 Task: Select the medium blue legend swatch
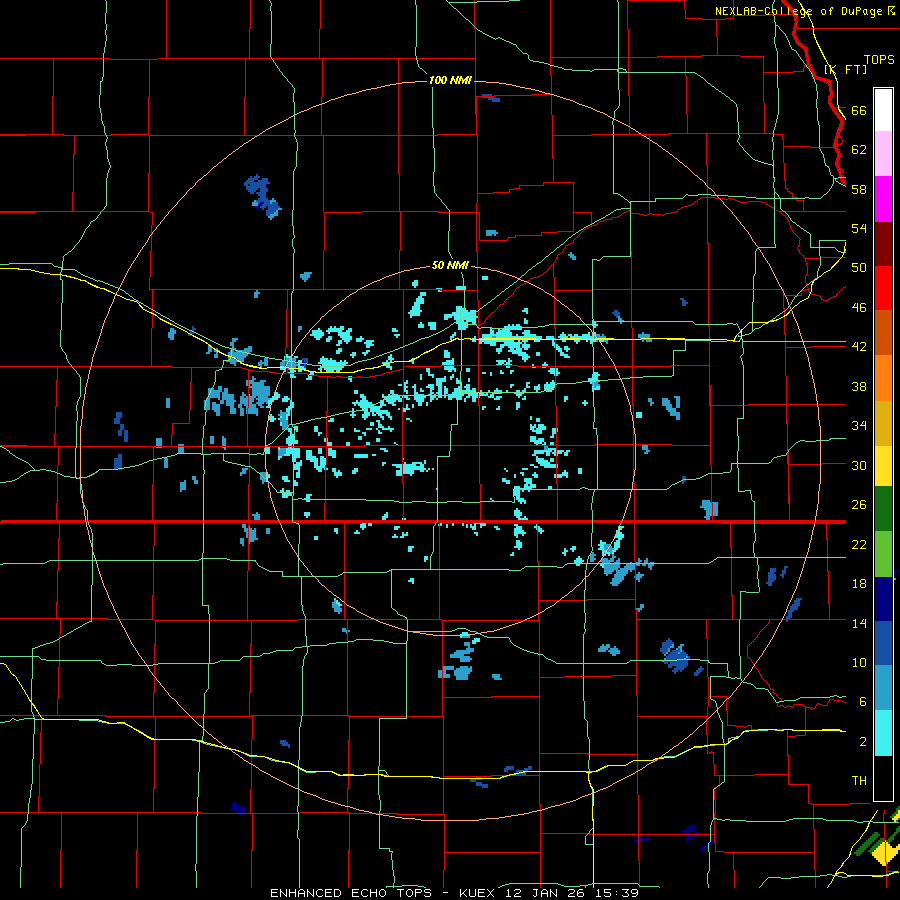883,644
